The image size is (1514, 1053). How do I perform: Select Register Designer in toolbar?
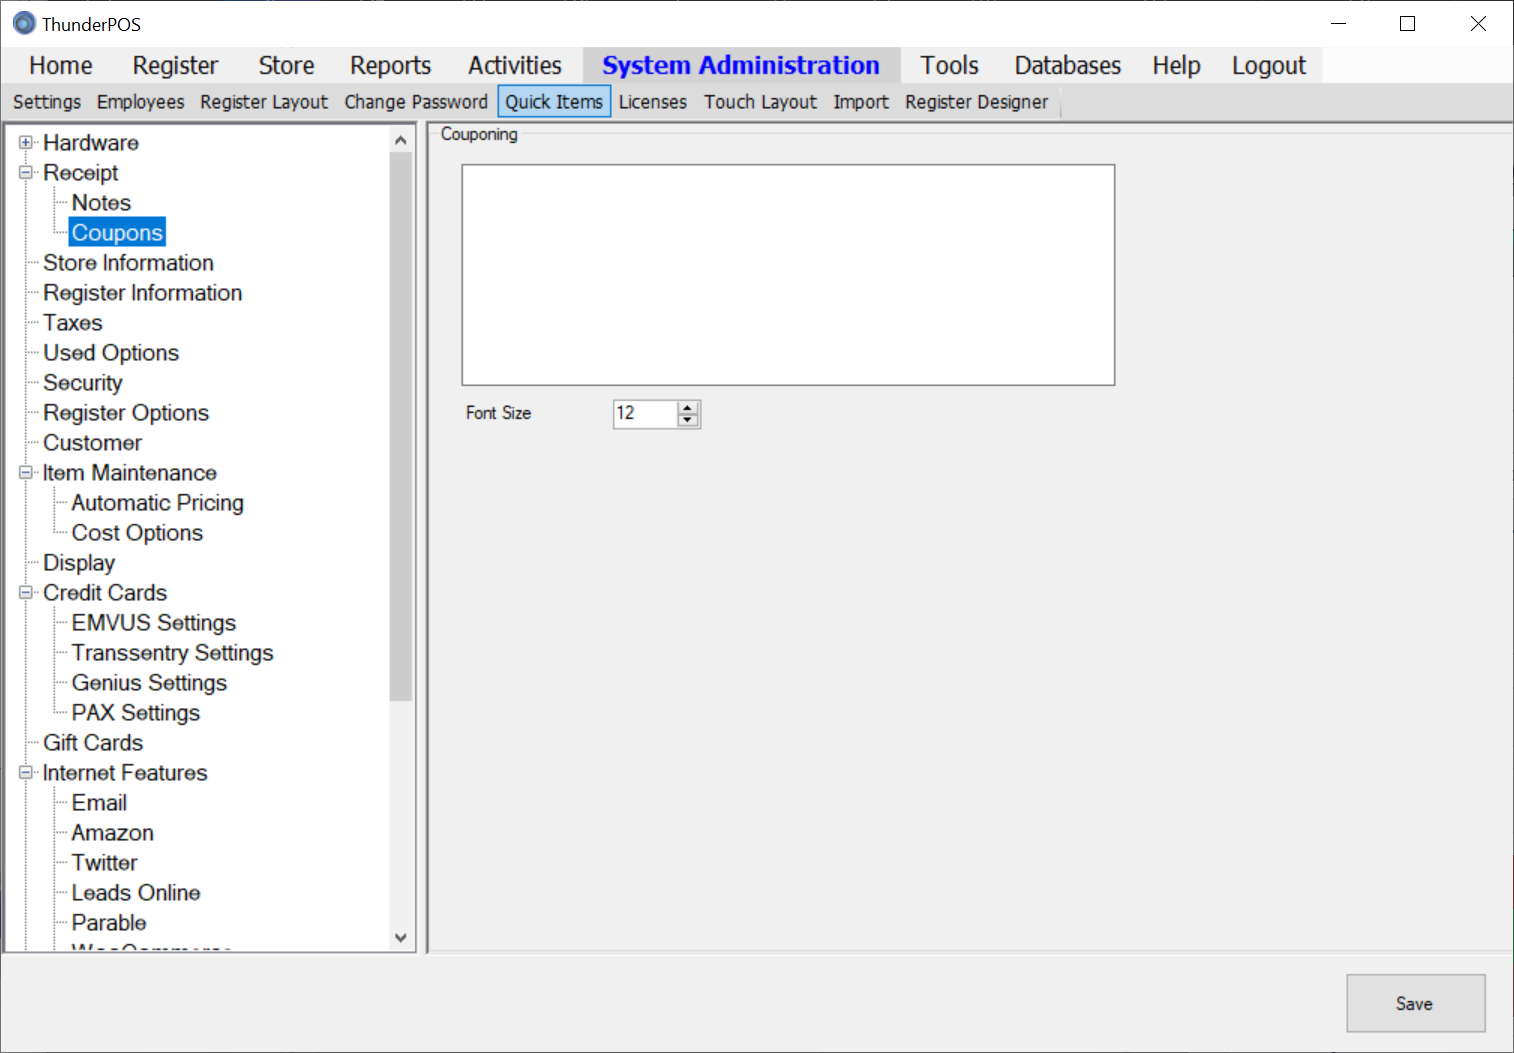976,102
